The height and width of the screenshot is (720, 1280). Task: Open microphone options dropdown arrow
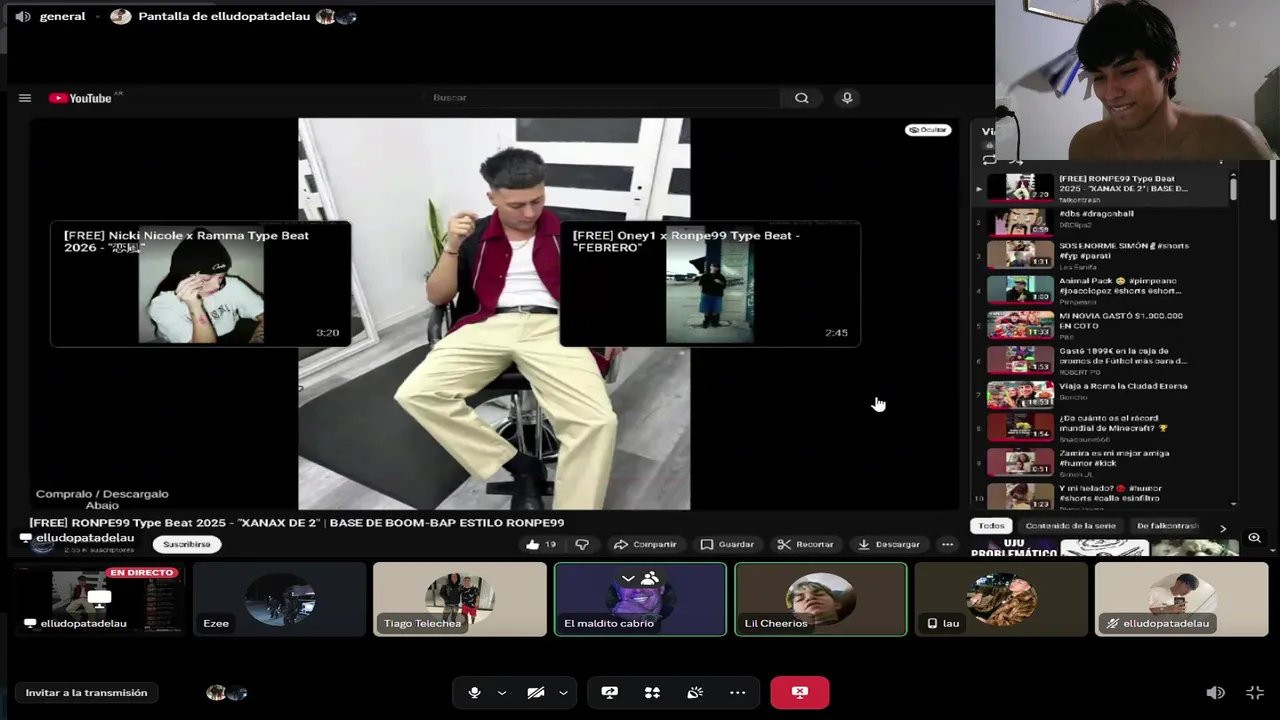click(x=502, y=692)
